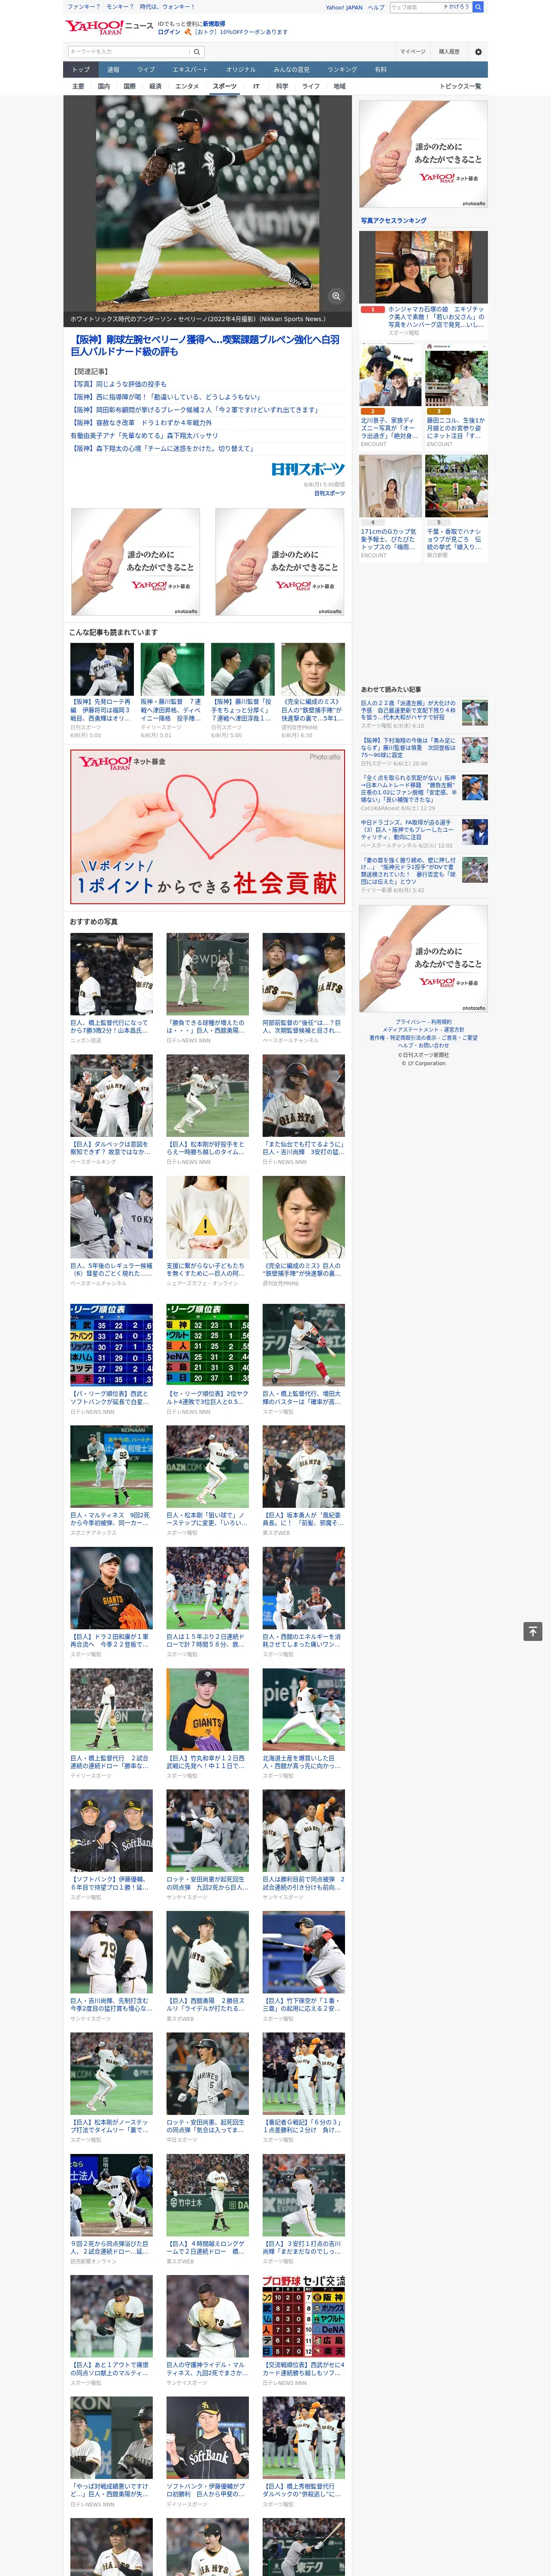Click the ログイン link
This screenshot has height=2576, width=551.
pyautogui.click(x=169, y=32)
